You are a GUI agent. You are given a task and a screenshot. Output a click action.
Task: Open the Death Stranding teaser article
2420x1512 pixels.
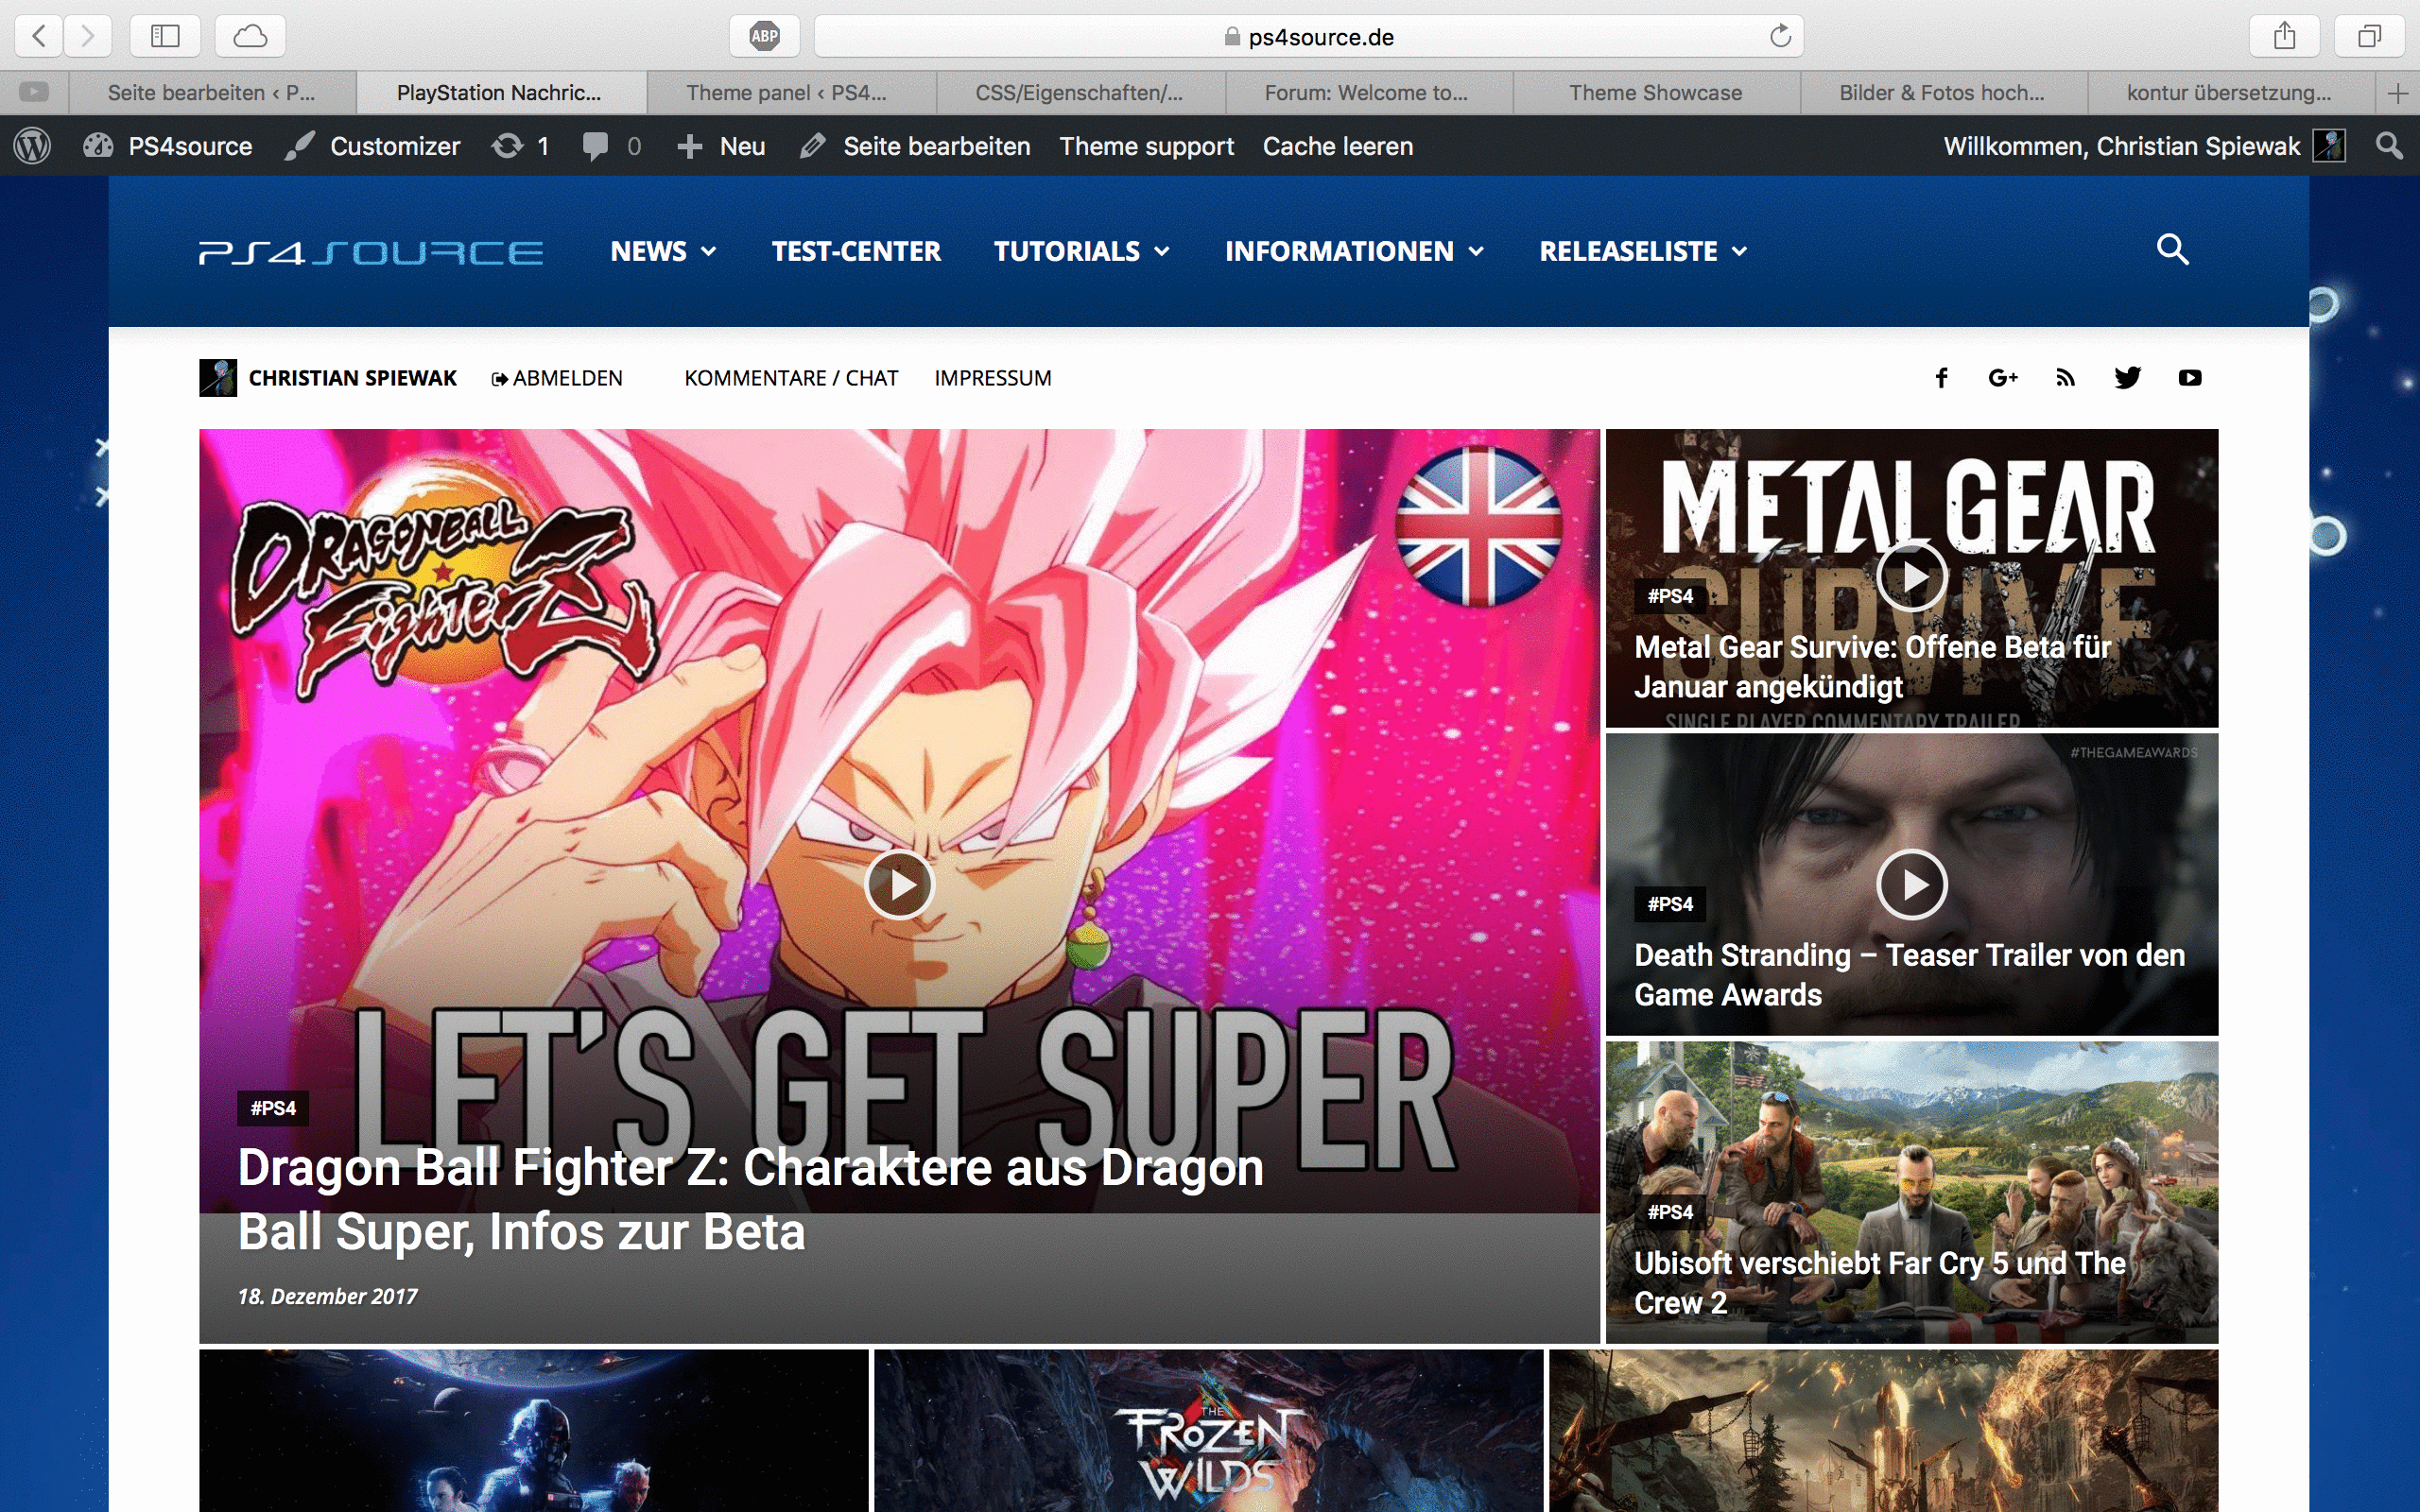coord(1909,975)
